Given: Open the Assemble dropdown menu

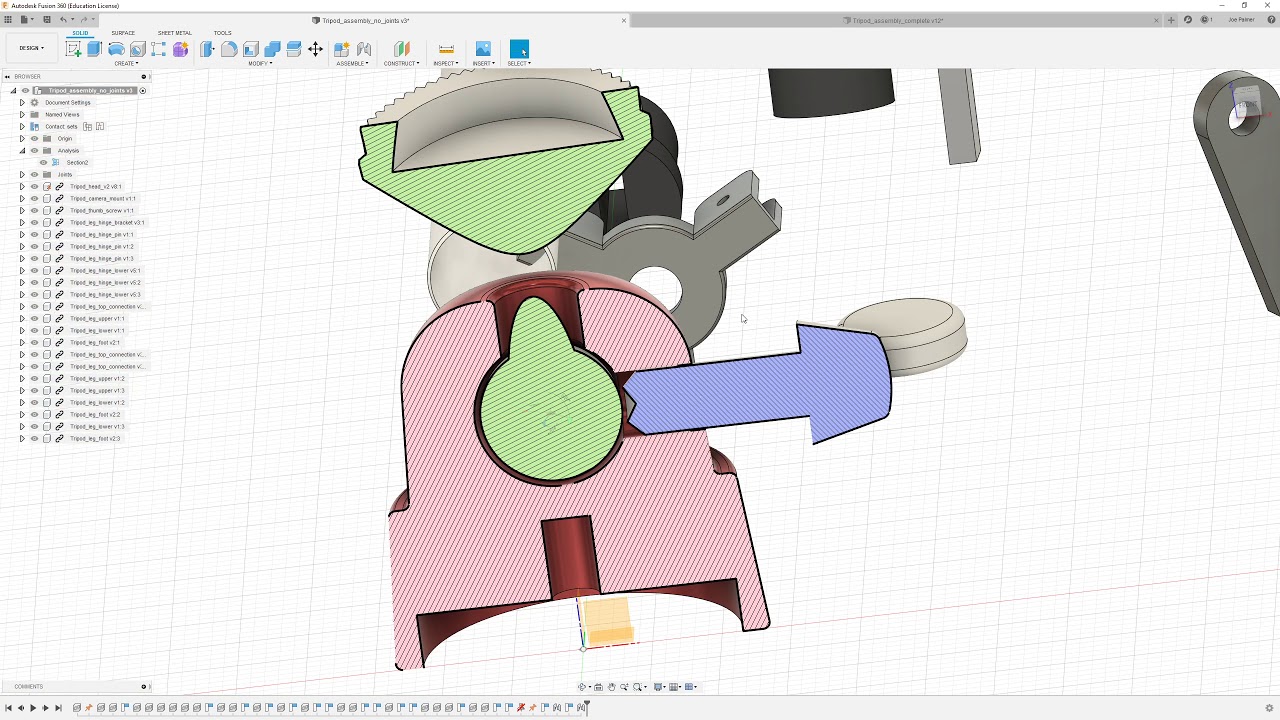Looking at the screenshot, I should [352, 64].
